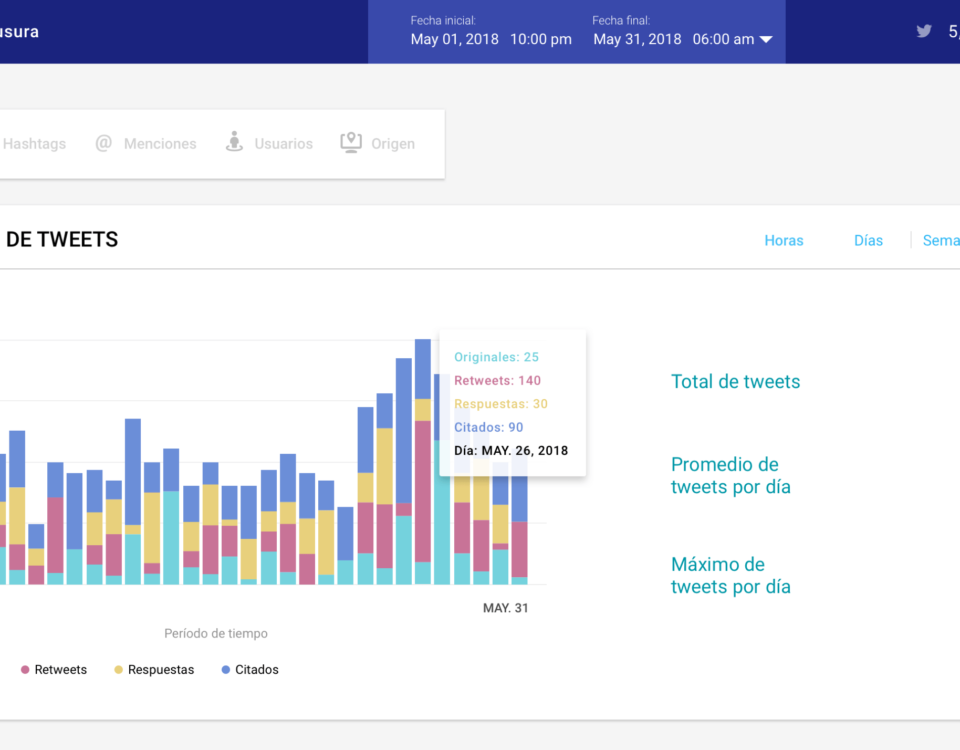Image resolution: width=960 pixels, height=750 pixels.
Task: Click the Total de tweets label
Action: pyautogui.click(x=735, y=381)
